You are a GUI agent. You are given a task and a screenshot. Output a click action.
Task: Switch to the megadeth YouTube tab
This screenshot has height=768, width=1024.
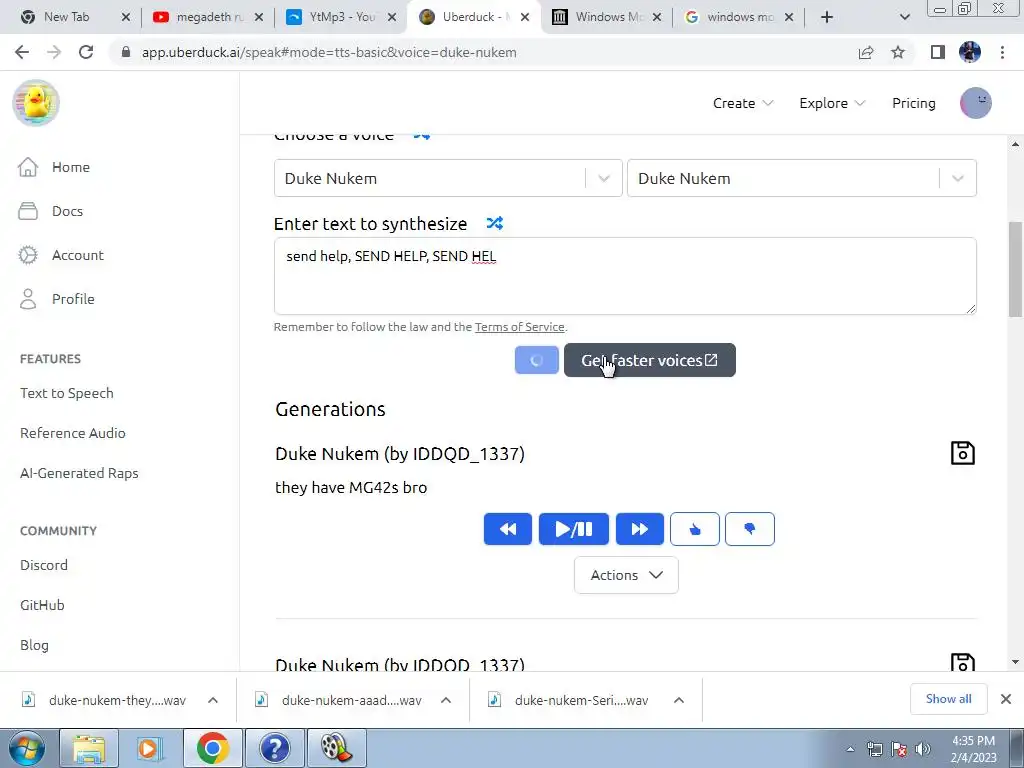pos(209,17)
